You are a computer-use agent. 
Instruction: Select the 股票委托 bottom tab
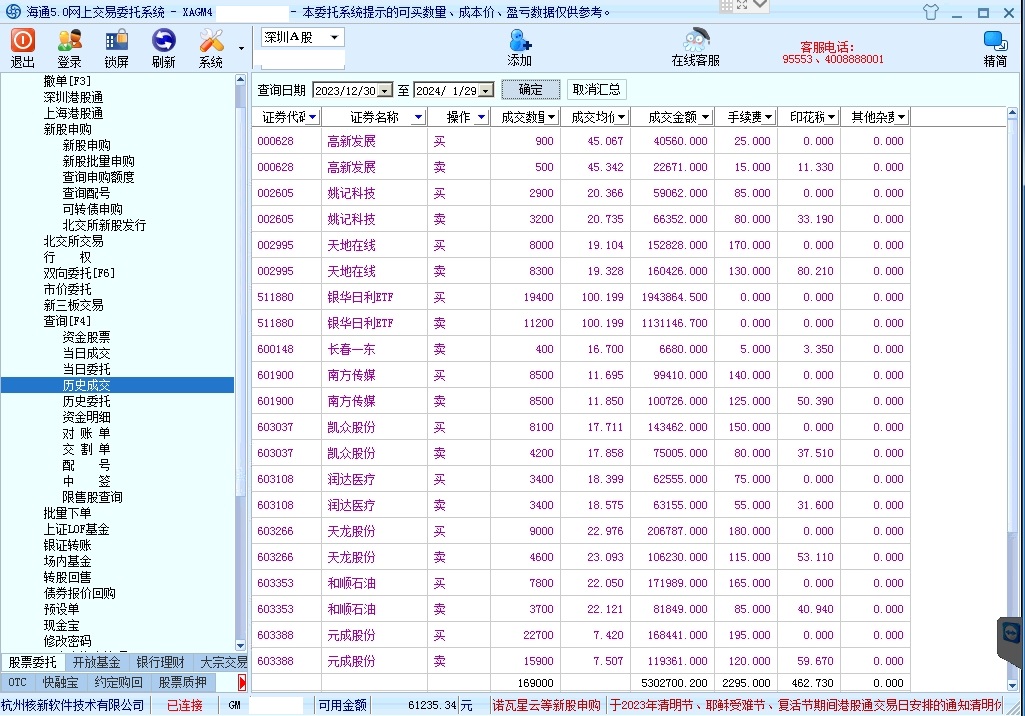pyautogui.click(x=33, y=662)
